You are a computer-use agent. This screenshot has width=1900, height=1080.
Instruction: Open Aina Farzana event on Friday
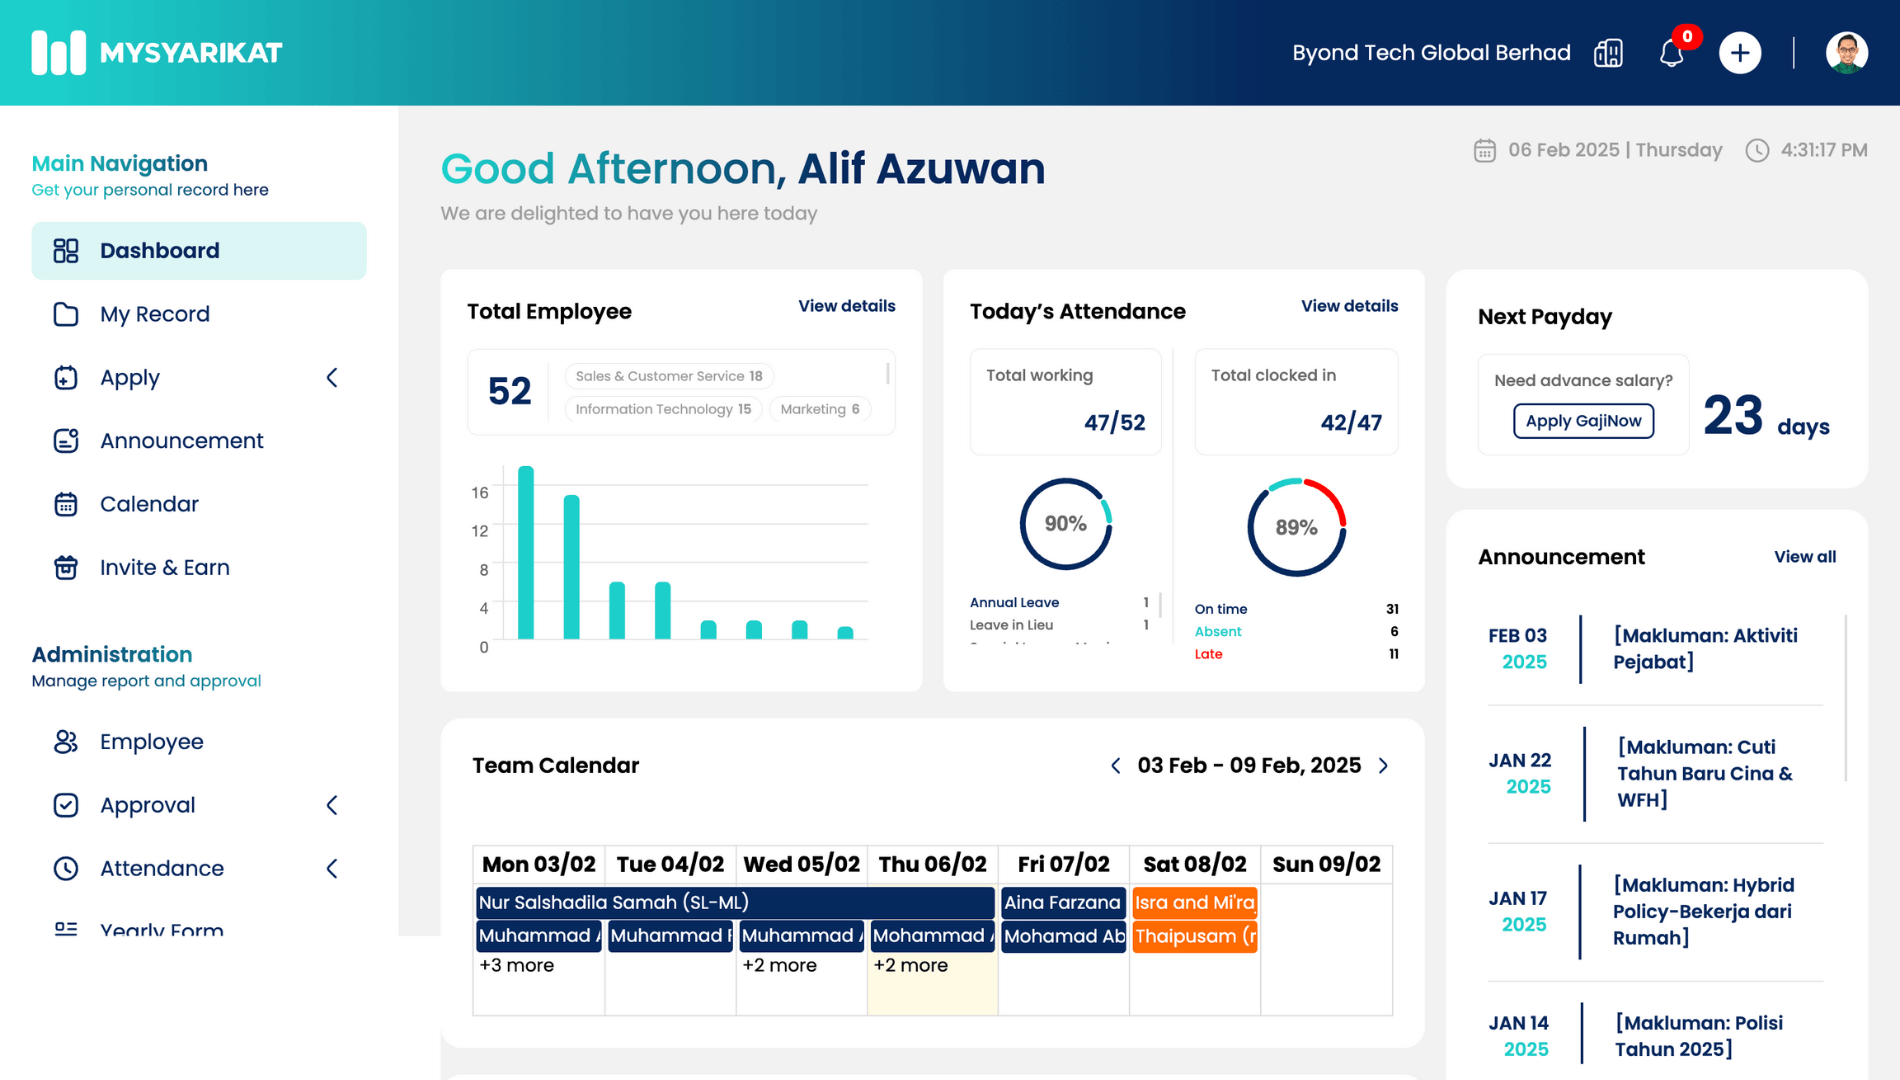(1063, 902)
